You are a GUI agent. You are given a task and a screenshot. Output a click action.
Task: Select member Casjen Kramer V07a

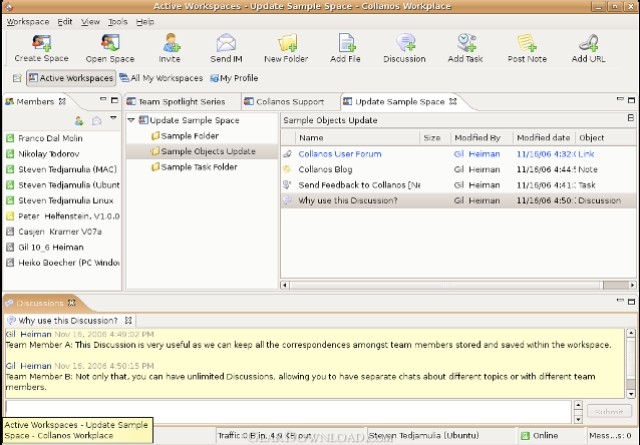pyautogui.click(x=54, y=231)
